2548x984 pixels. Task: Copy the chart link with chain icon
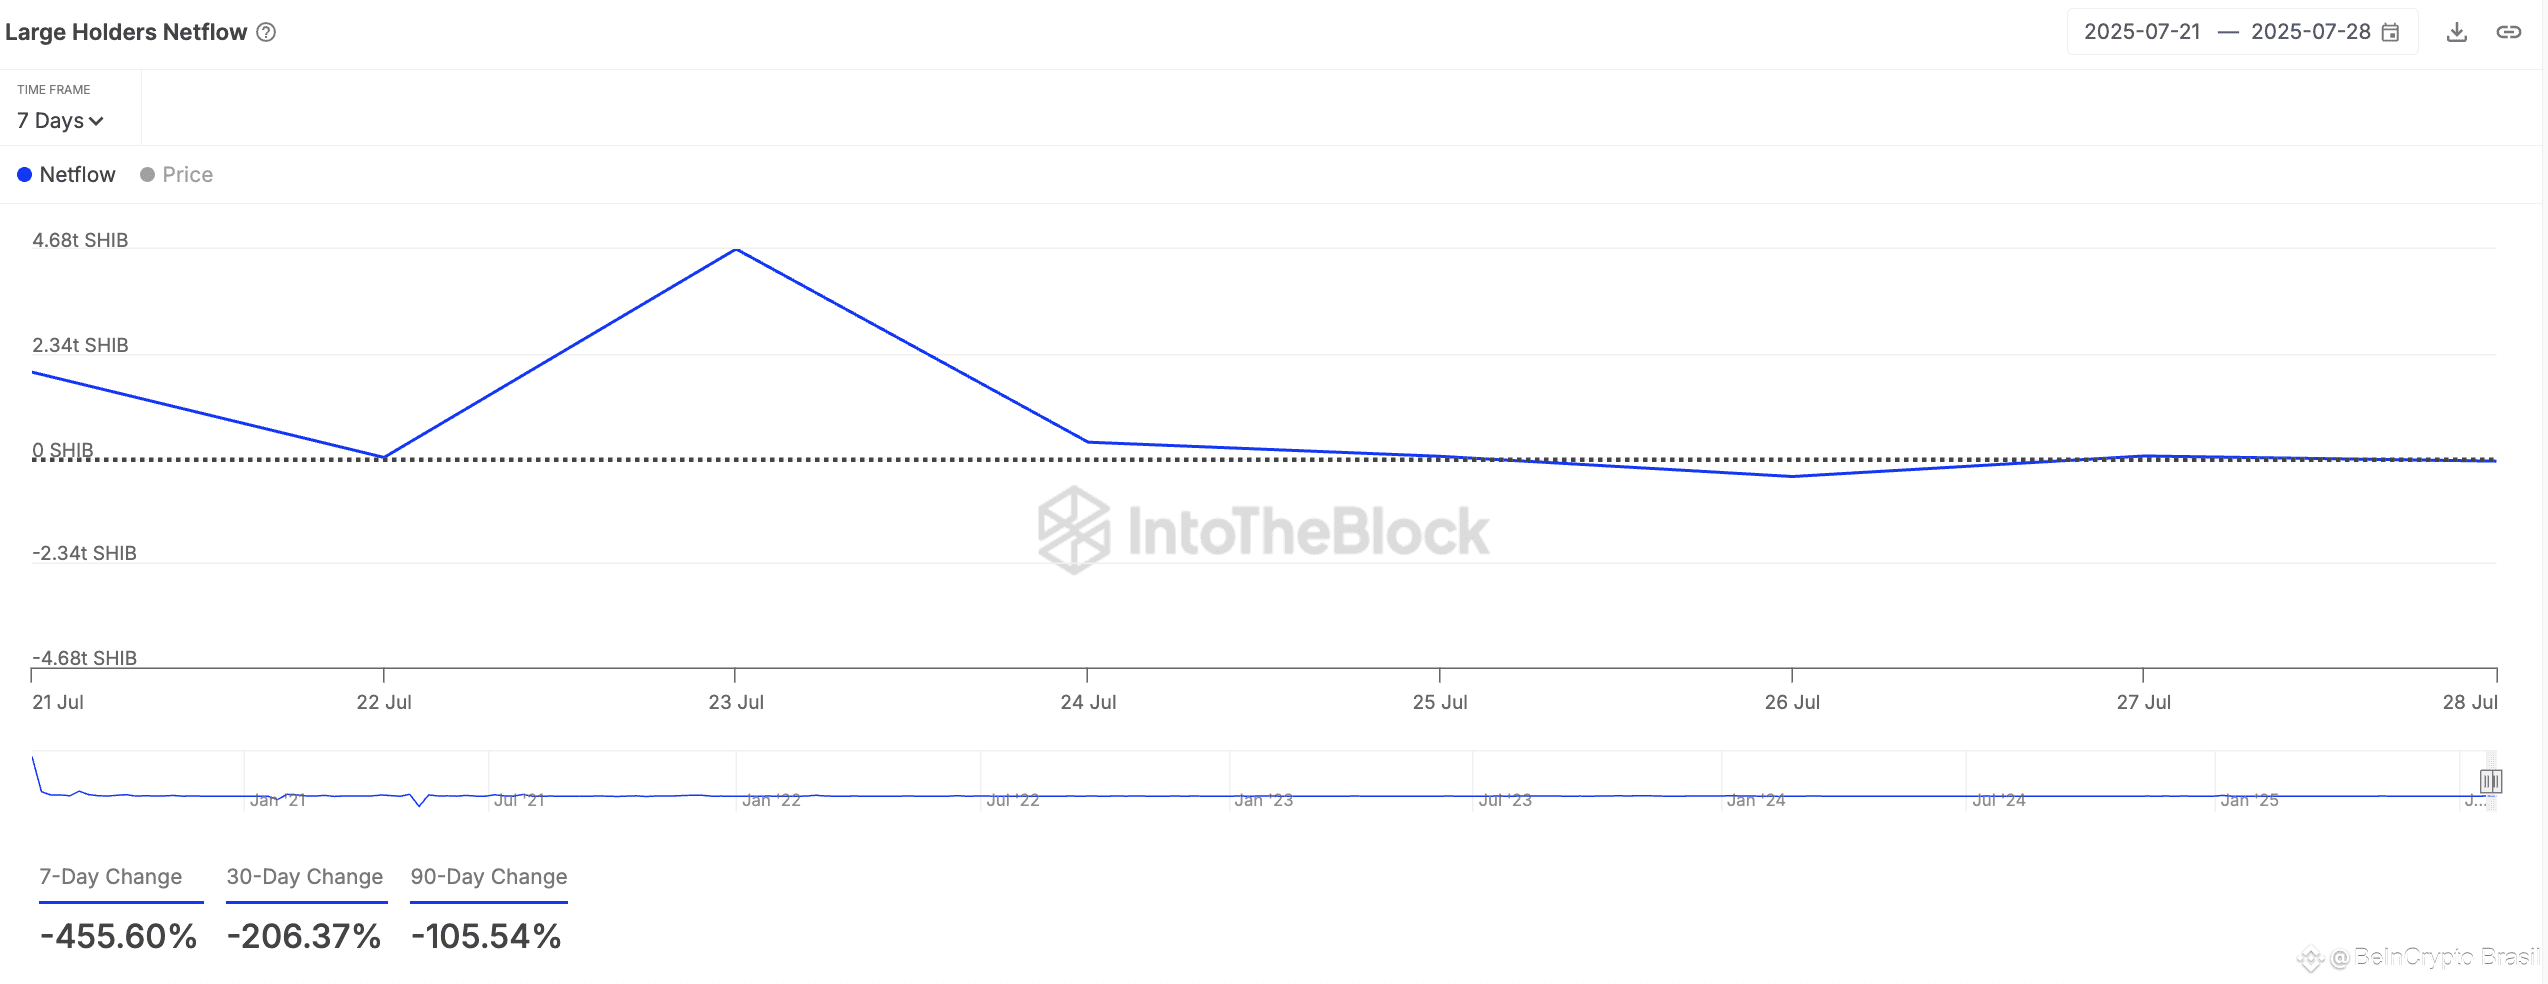click(x=2508, y=32)
